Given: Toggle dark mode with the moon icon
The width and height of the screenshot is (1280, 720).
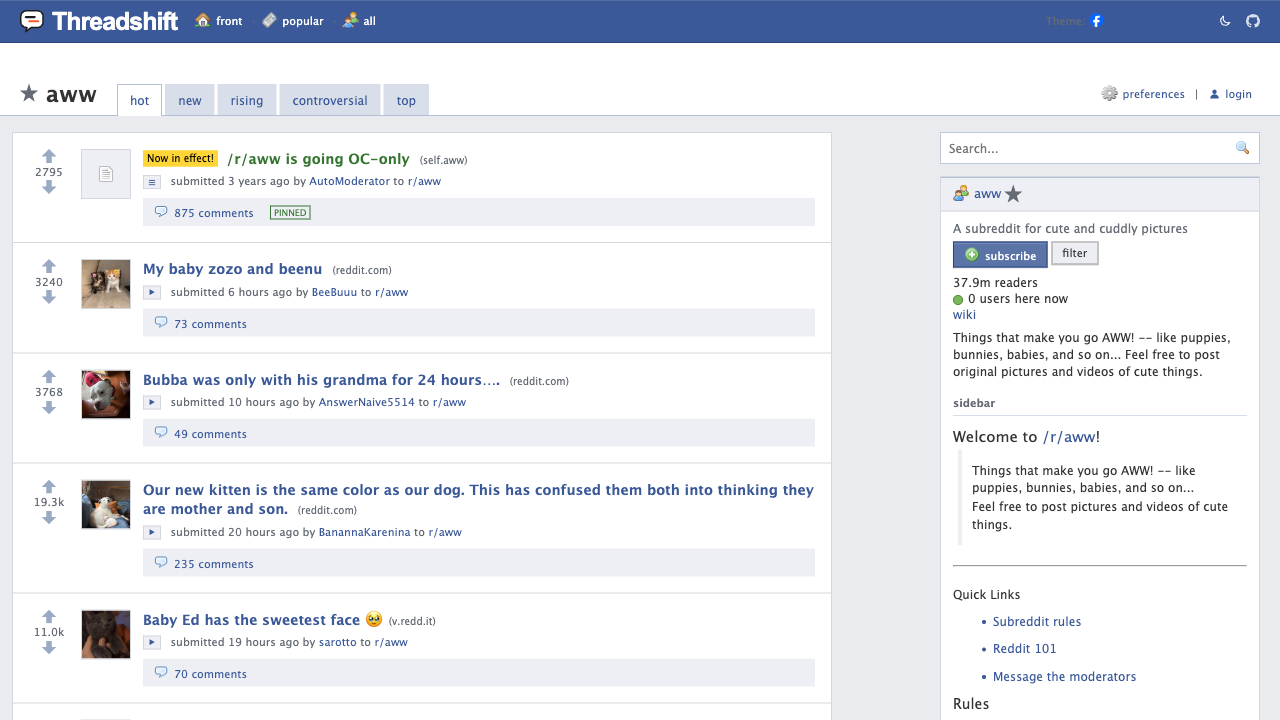Looking at the screenshot, I should tap(1225, 21).
